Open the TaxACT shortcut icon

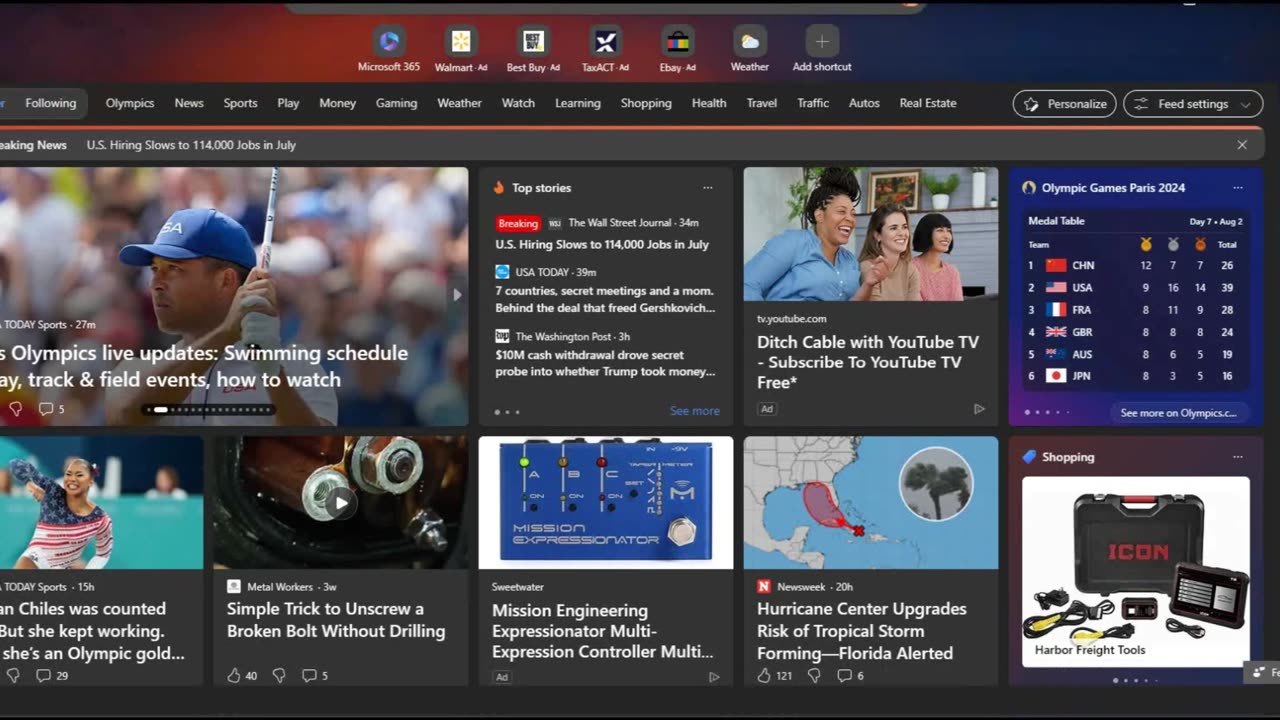tap(605, 41)
